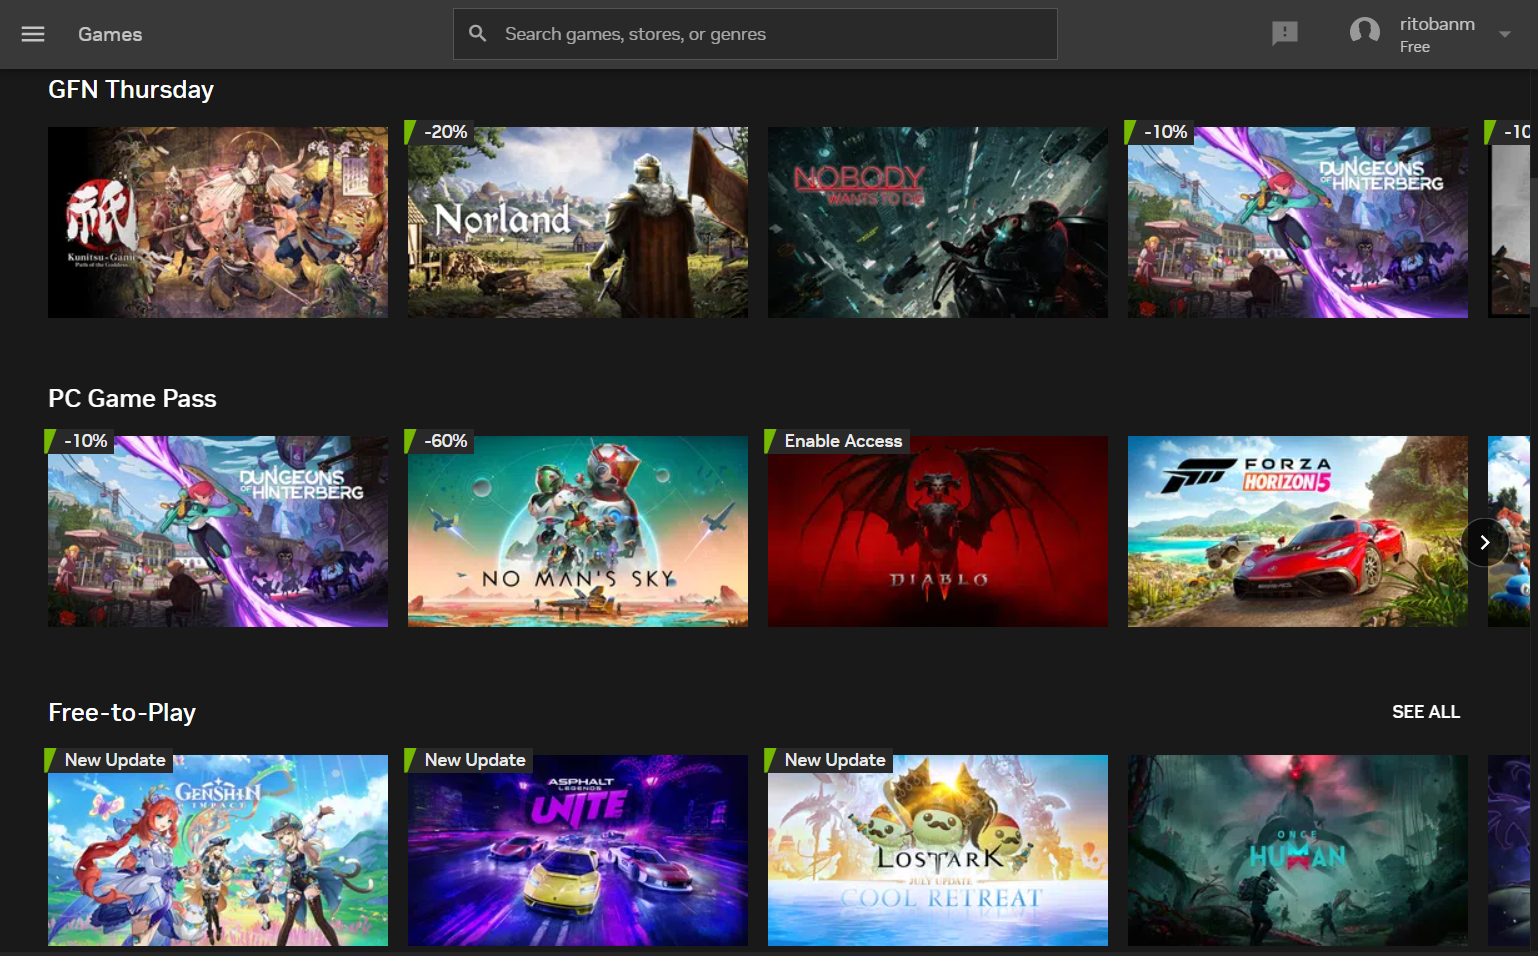Click SEE ALL for Free-to-Play

pos(1425,712)
